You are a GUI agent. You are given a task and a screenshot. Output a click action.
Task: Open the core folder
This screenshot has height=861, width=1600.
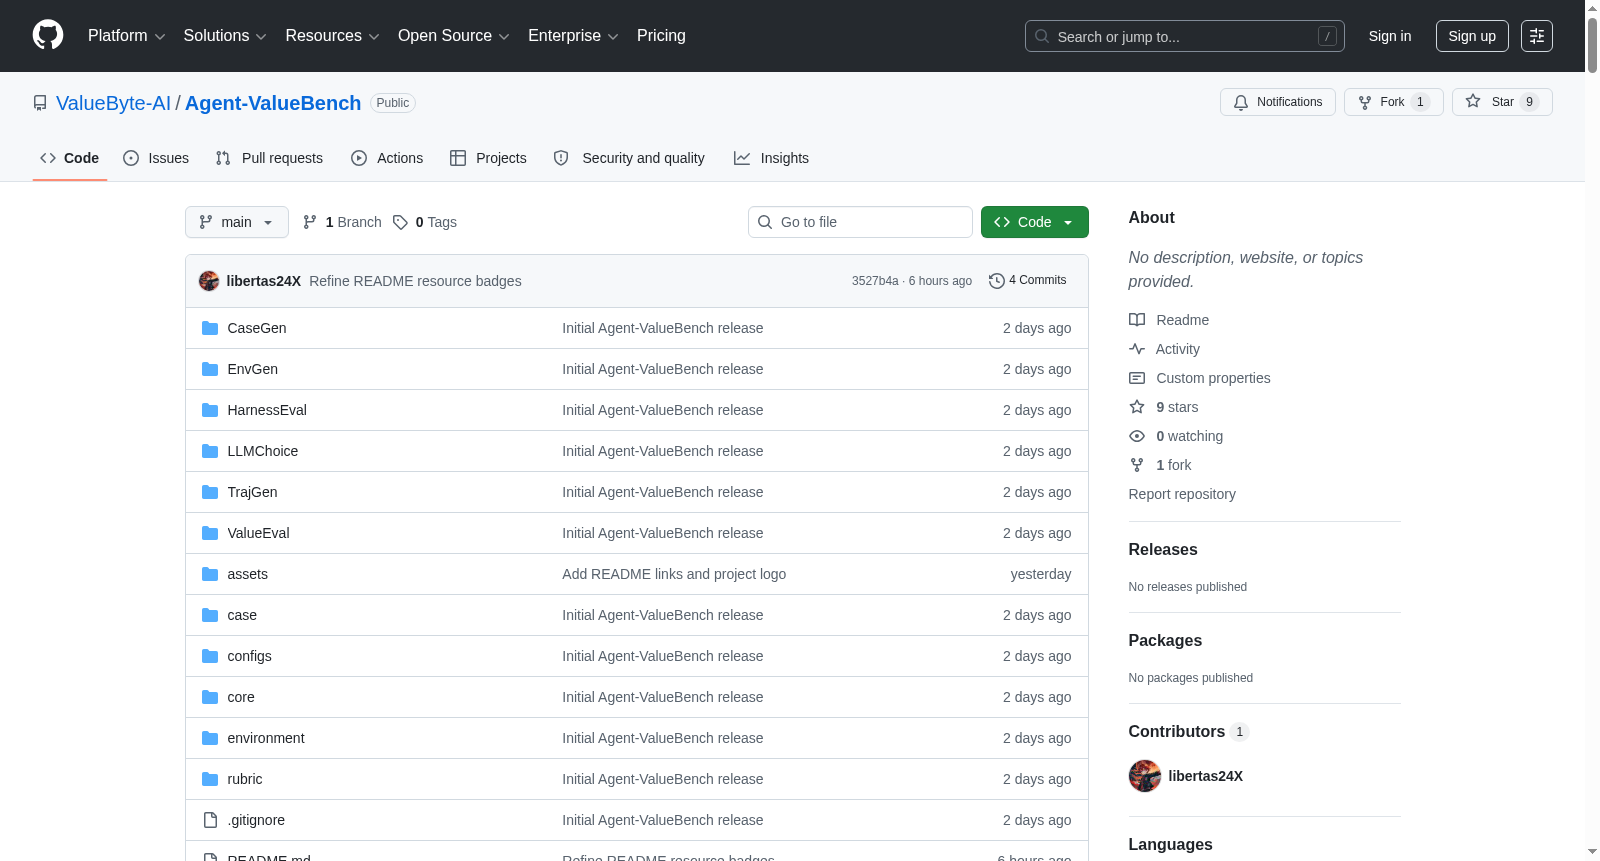(241, 697)
